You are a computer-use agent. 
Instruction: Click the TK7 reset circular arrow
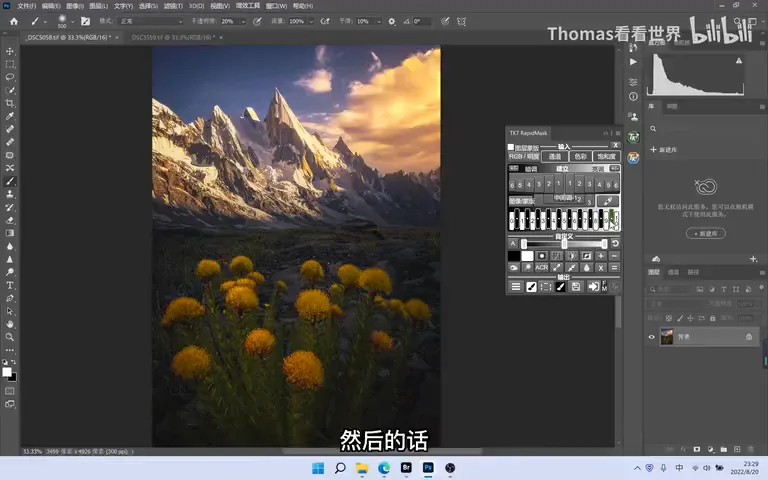[615, 243]
